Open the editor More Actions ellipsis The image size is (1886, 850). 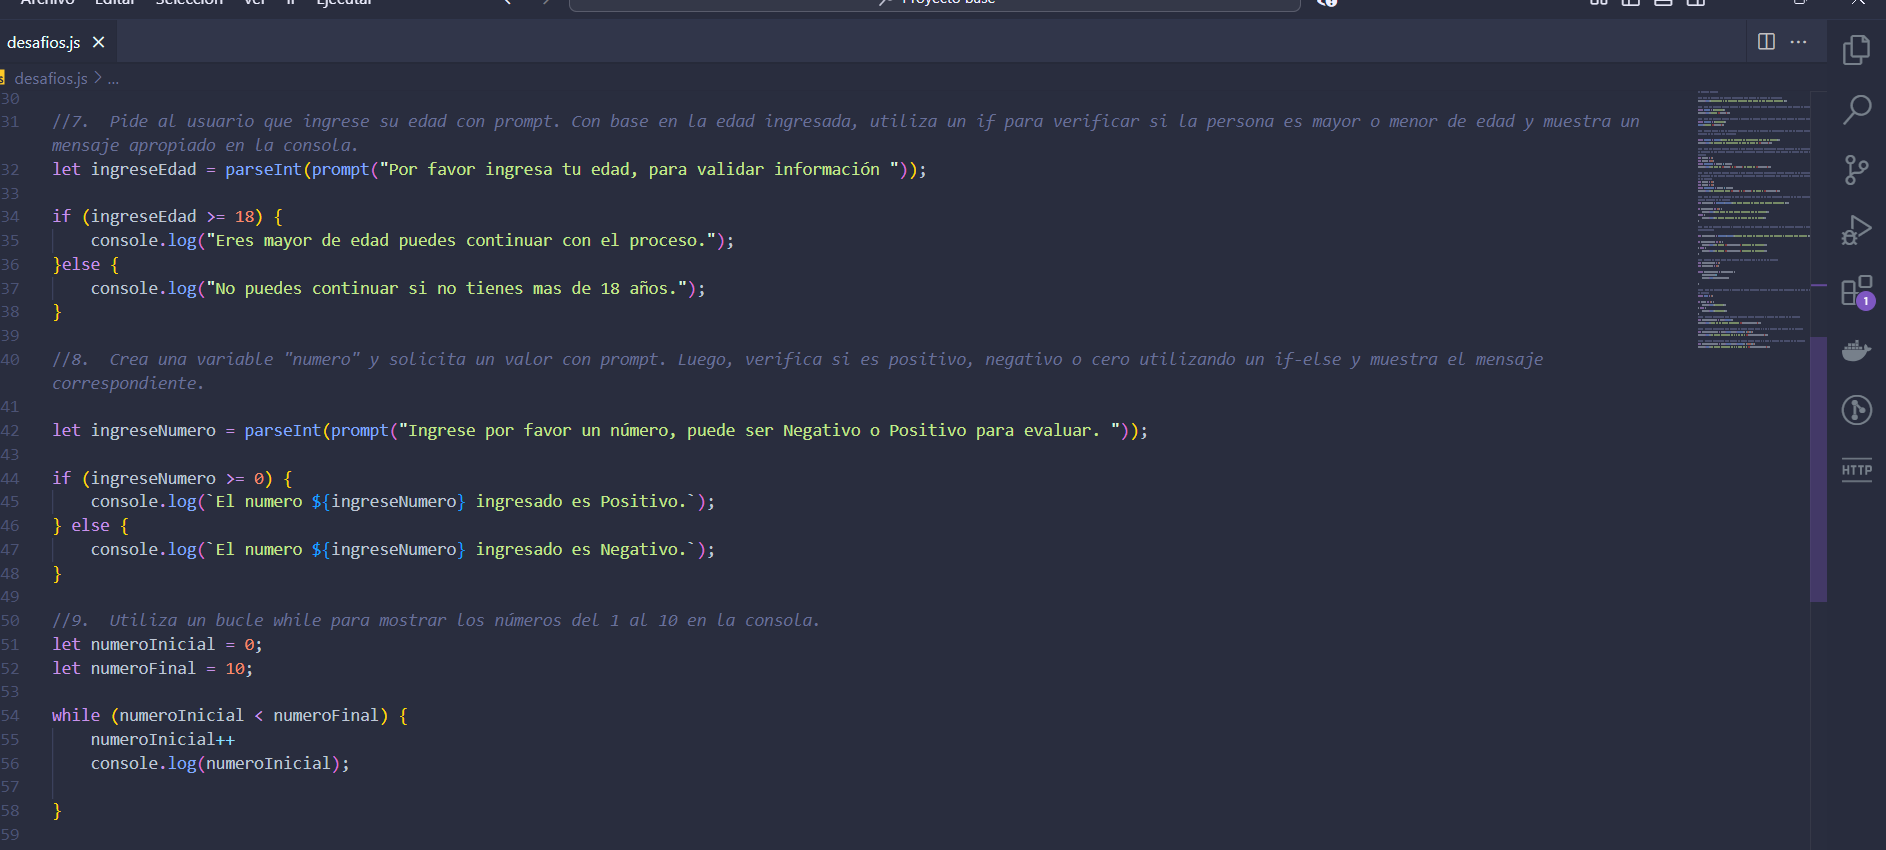(1798, 42)
